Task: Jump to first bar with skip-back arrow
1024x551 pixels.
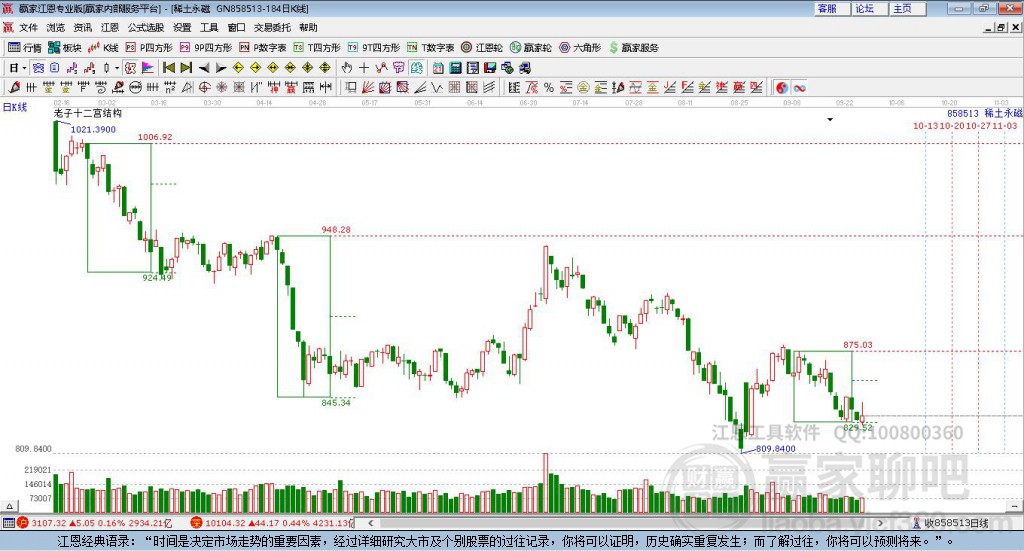Action: tap(168, 68)
